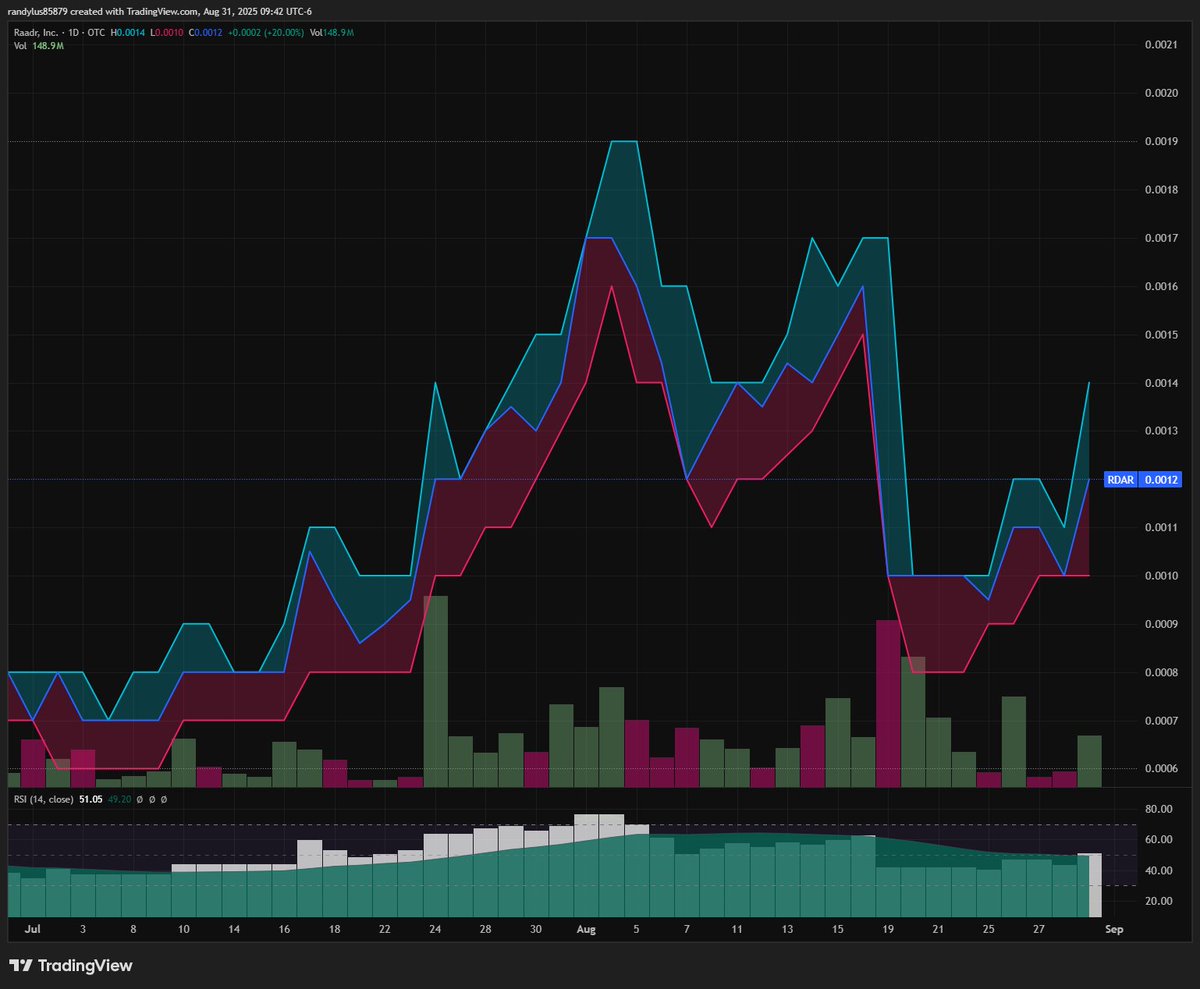
Task: Click the 28 date label on time axis
Action: point(485,930)
